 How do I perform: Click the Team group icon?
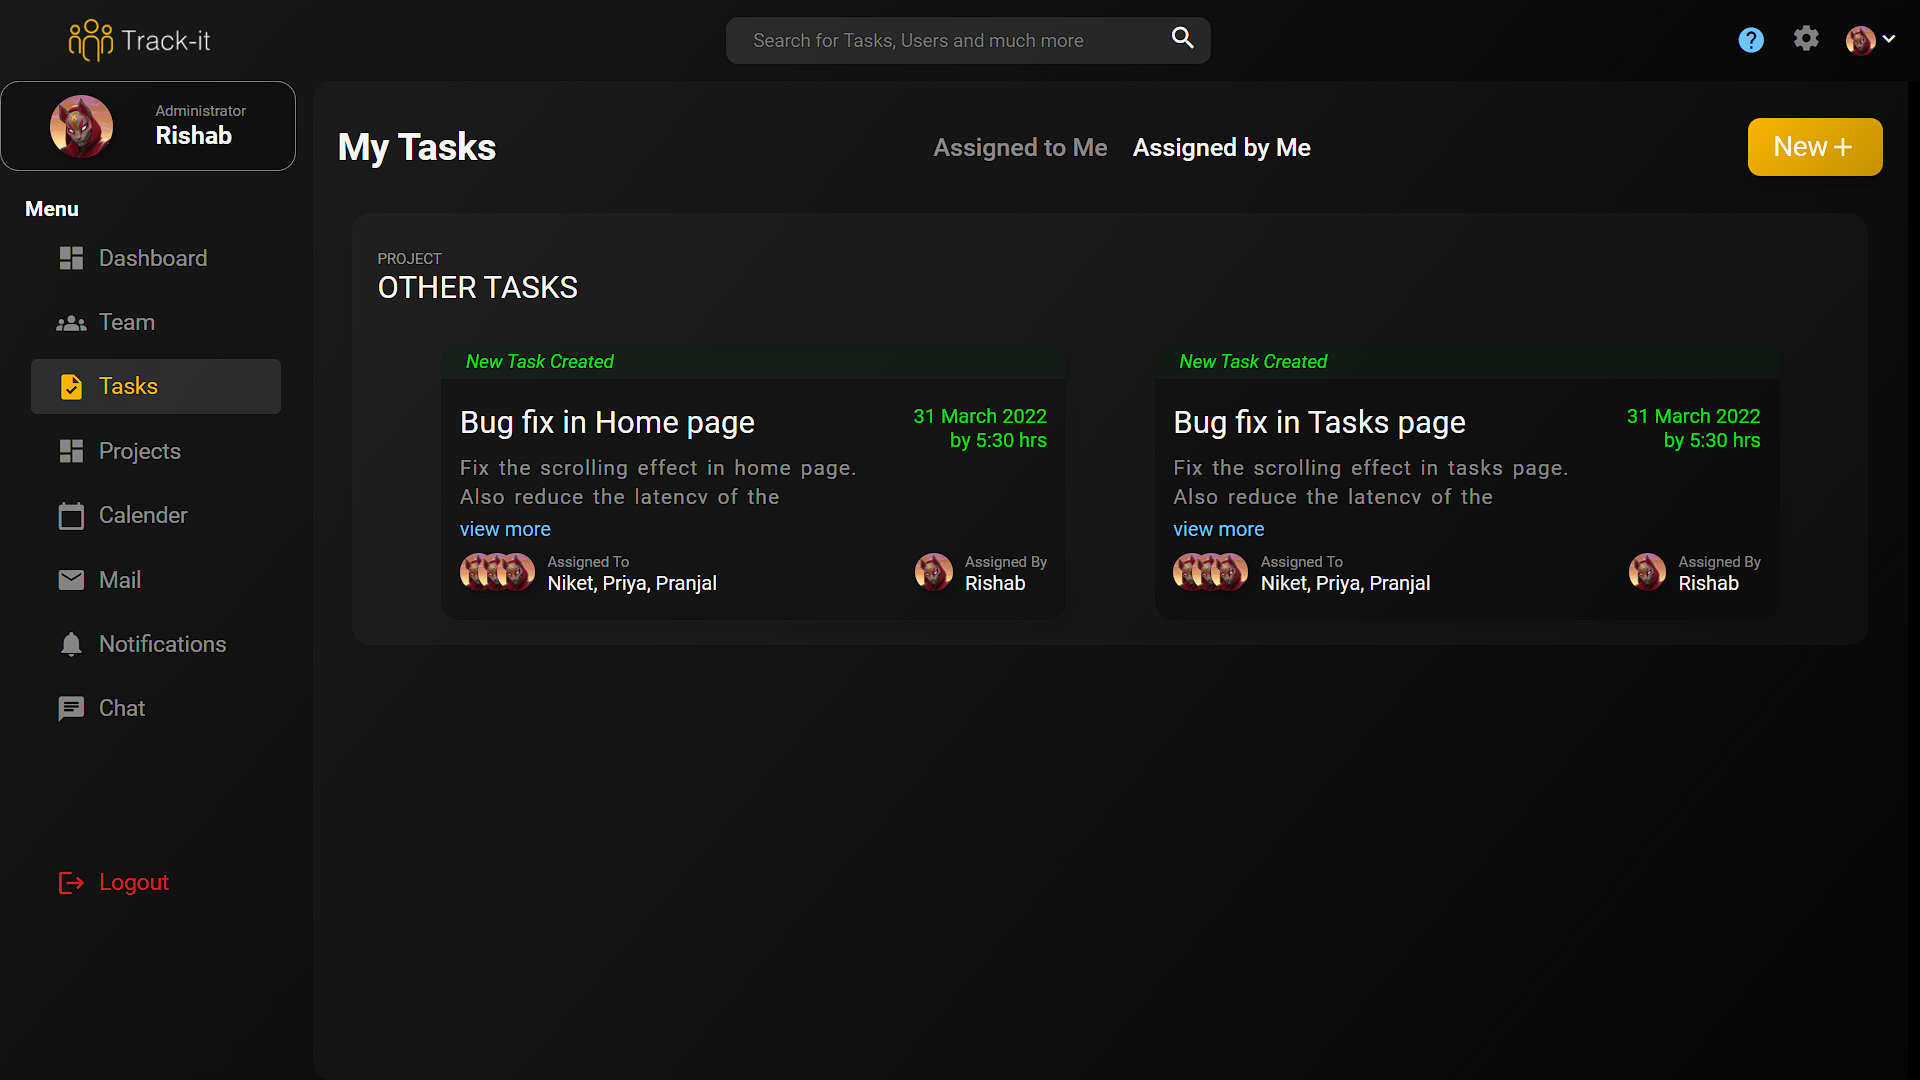click(x=71, y=323)
